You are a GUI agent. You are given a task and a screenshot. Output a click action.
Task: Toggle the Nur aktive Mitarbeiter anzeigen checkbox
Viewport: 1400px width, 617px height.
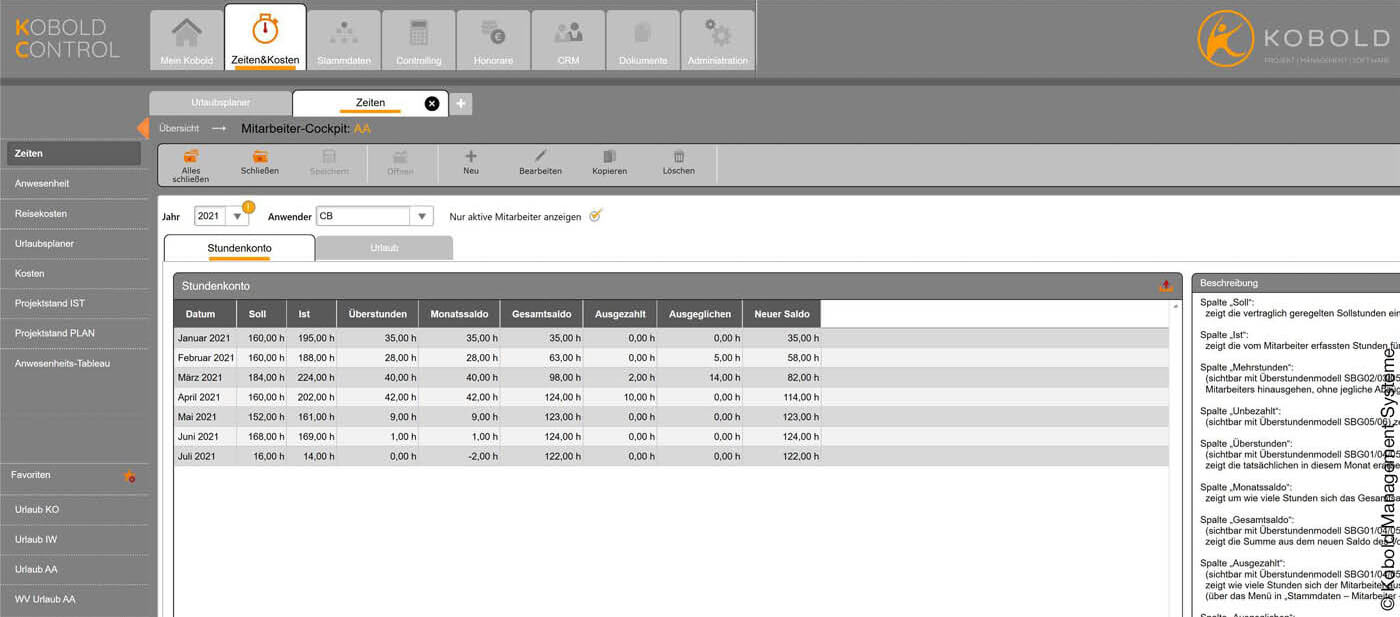click(x=594, y=215)
